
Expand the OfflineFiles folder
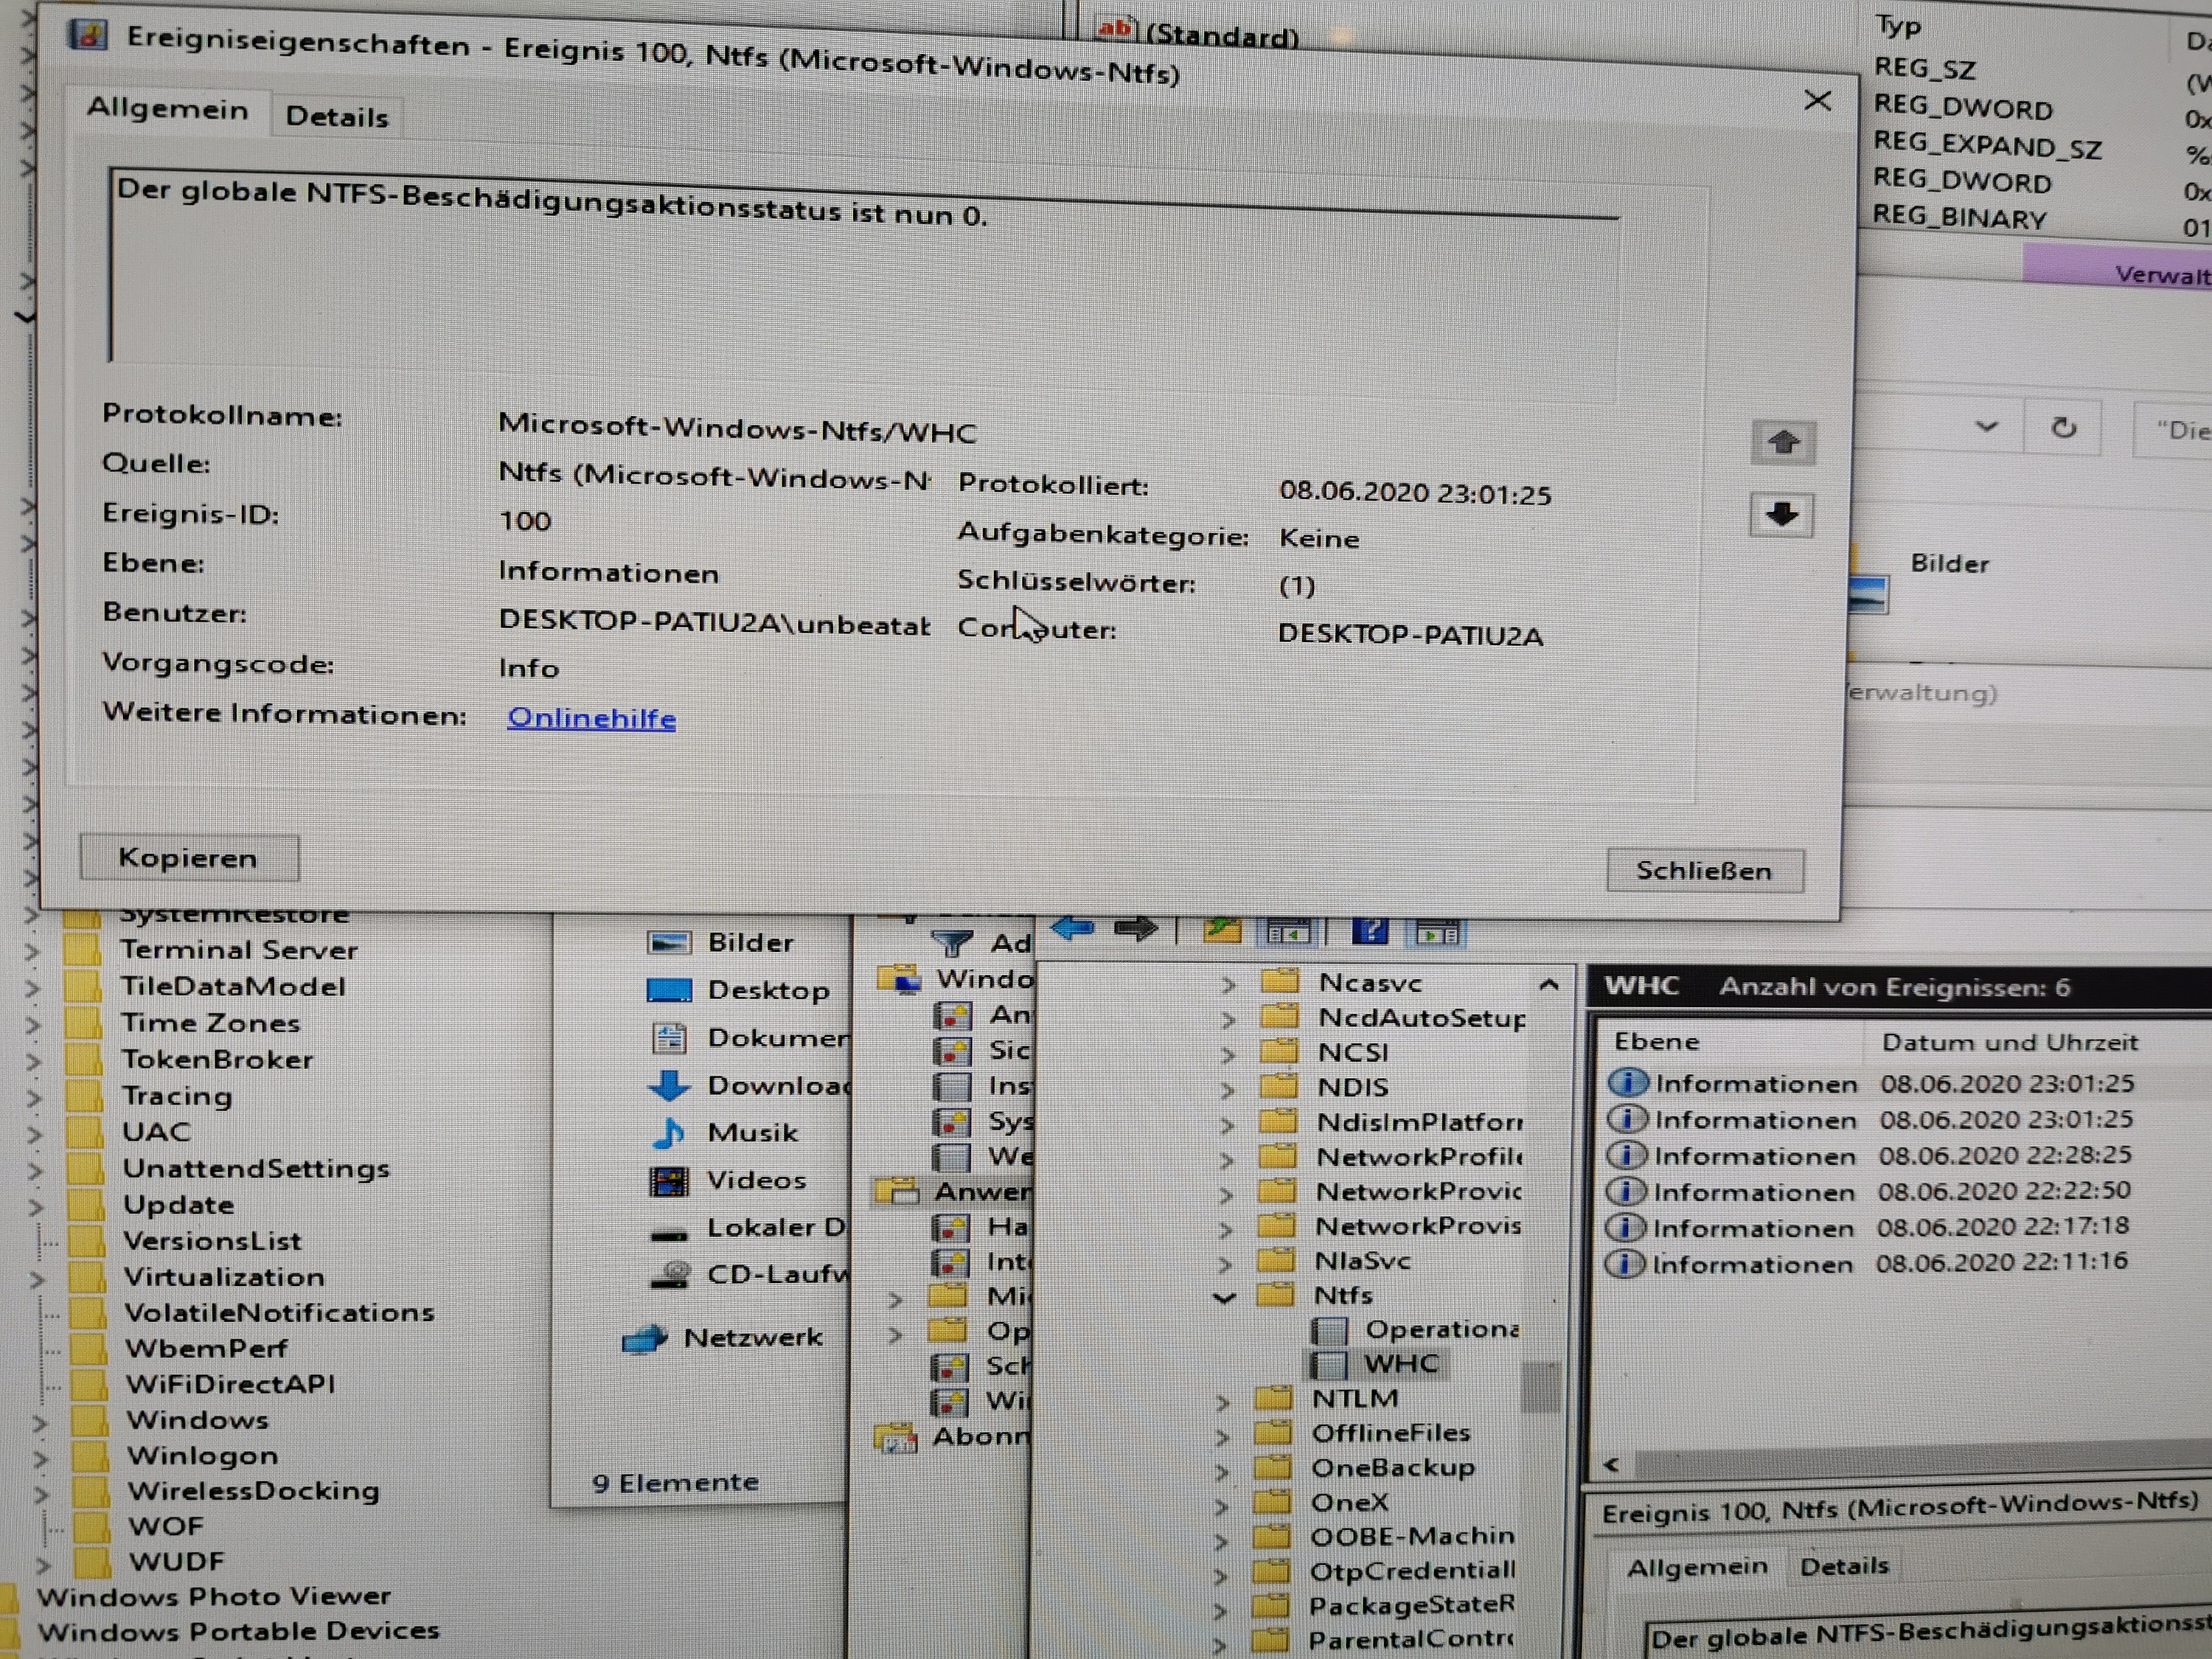click(1222, 1437)
